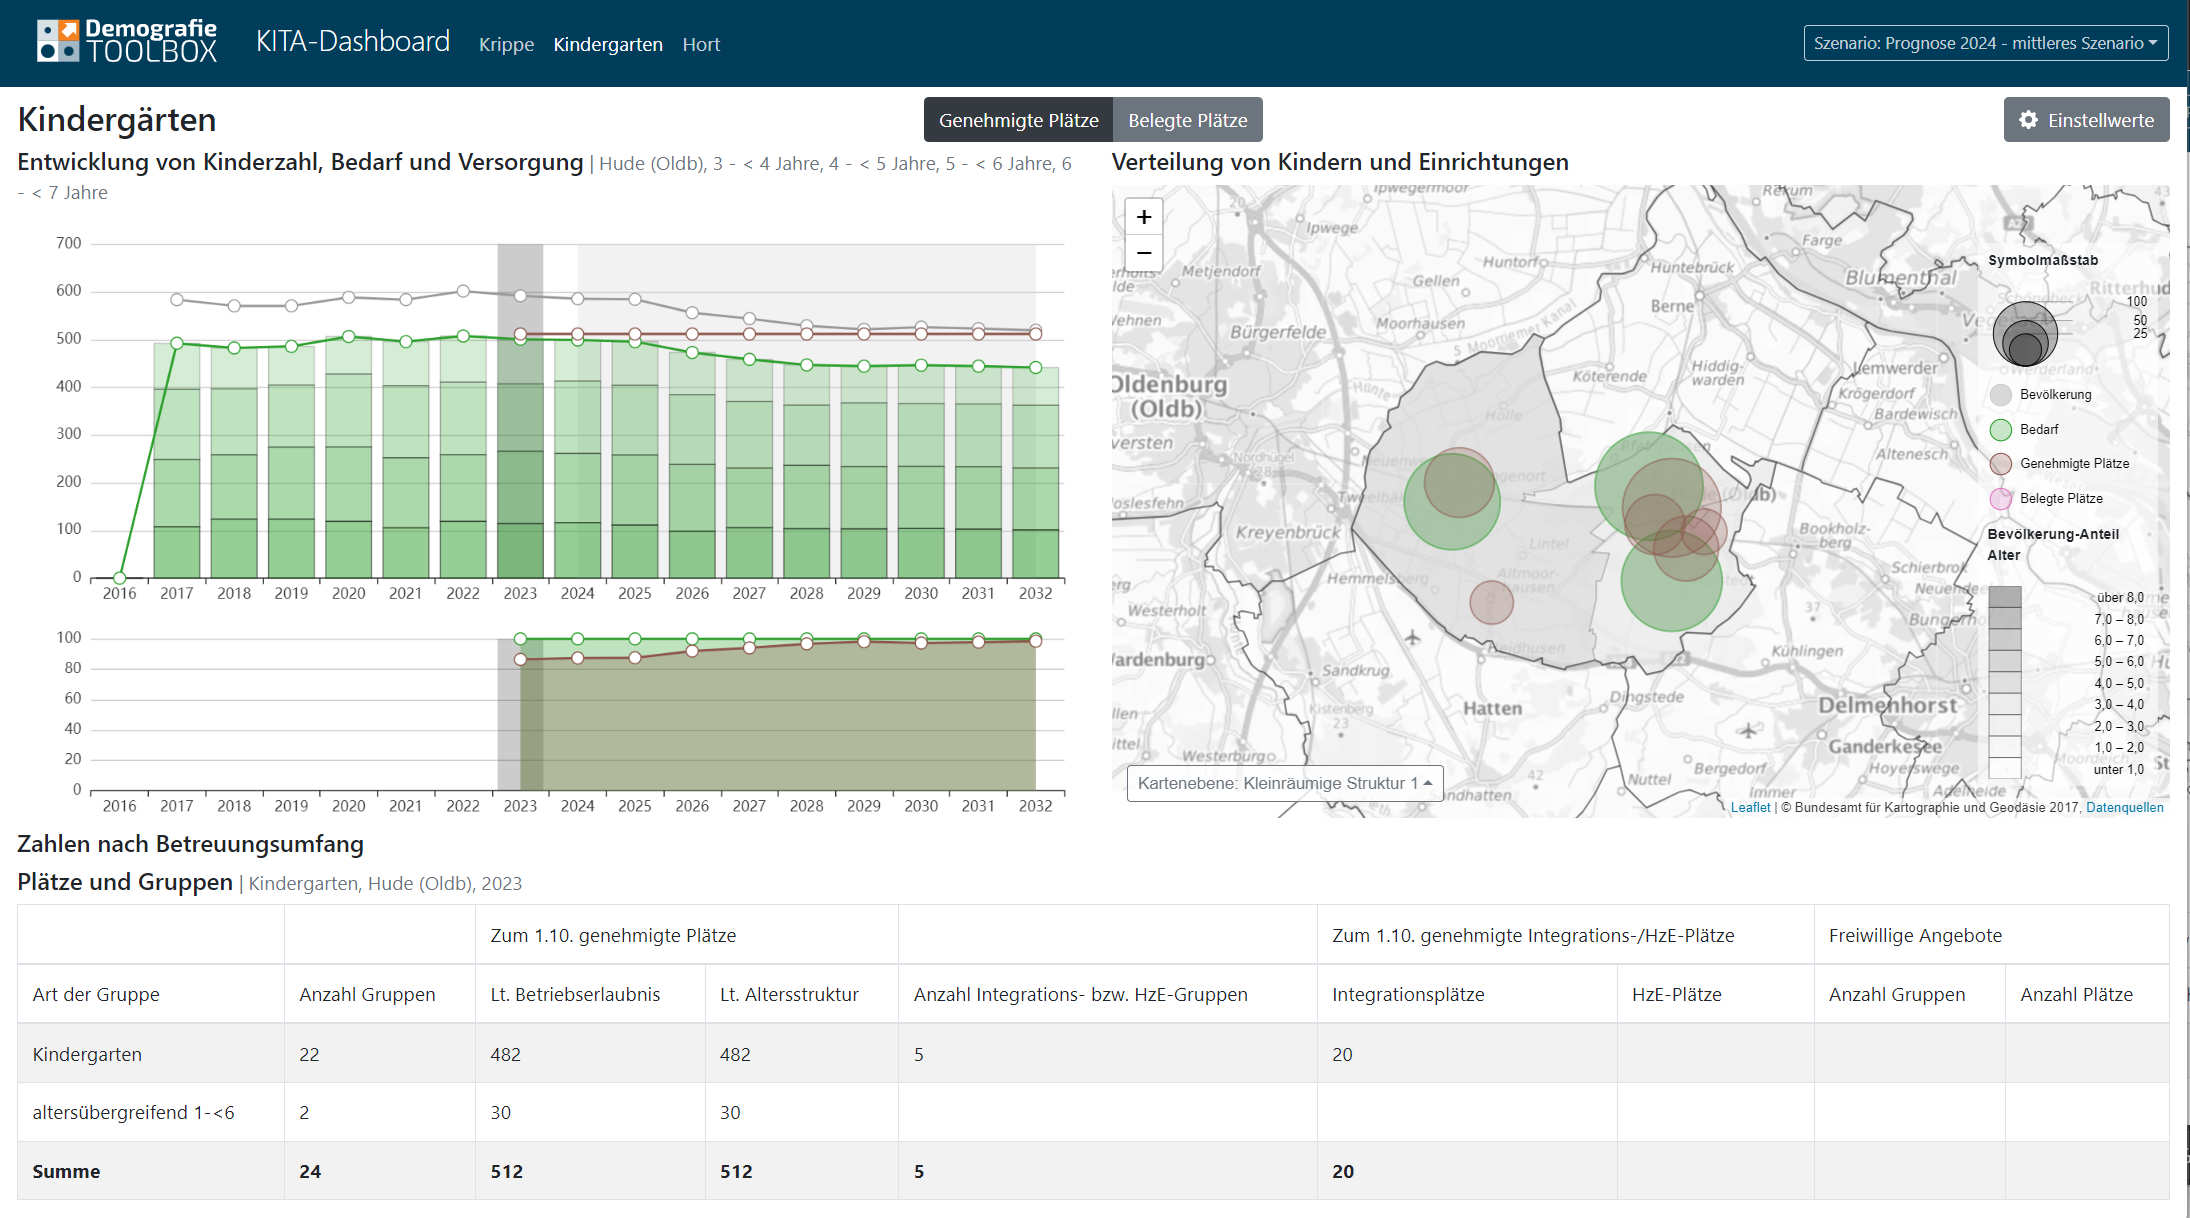Select the Kindergarten navigation item

click(x=608, y=44)
